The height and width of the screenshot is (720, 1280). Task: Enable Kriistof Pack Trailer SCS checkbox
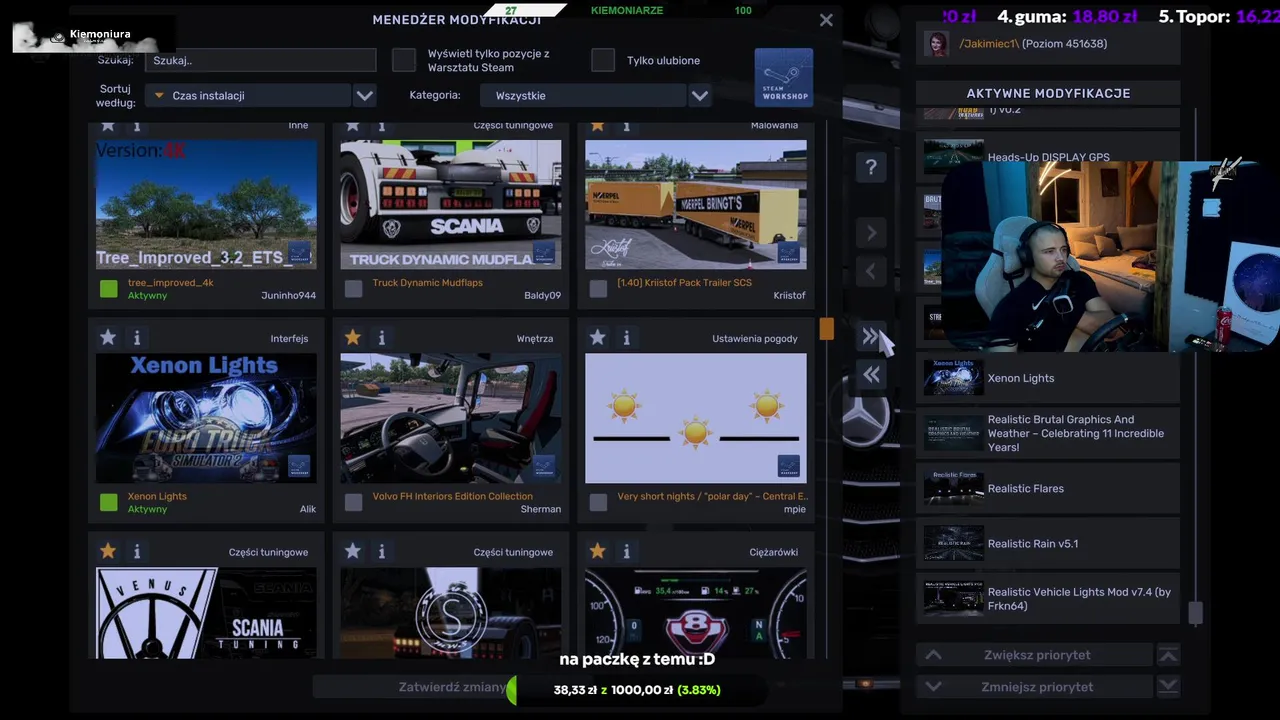click(598, 289)
